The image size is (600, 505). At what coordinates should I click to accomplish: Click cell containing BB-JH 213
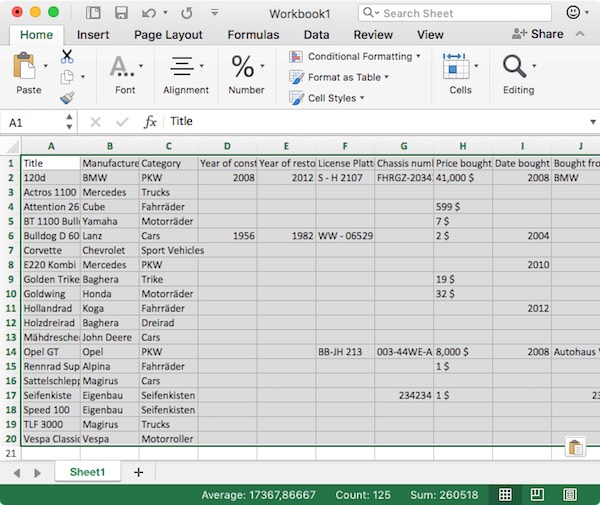(345, 352)
